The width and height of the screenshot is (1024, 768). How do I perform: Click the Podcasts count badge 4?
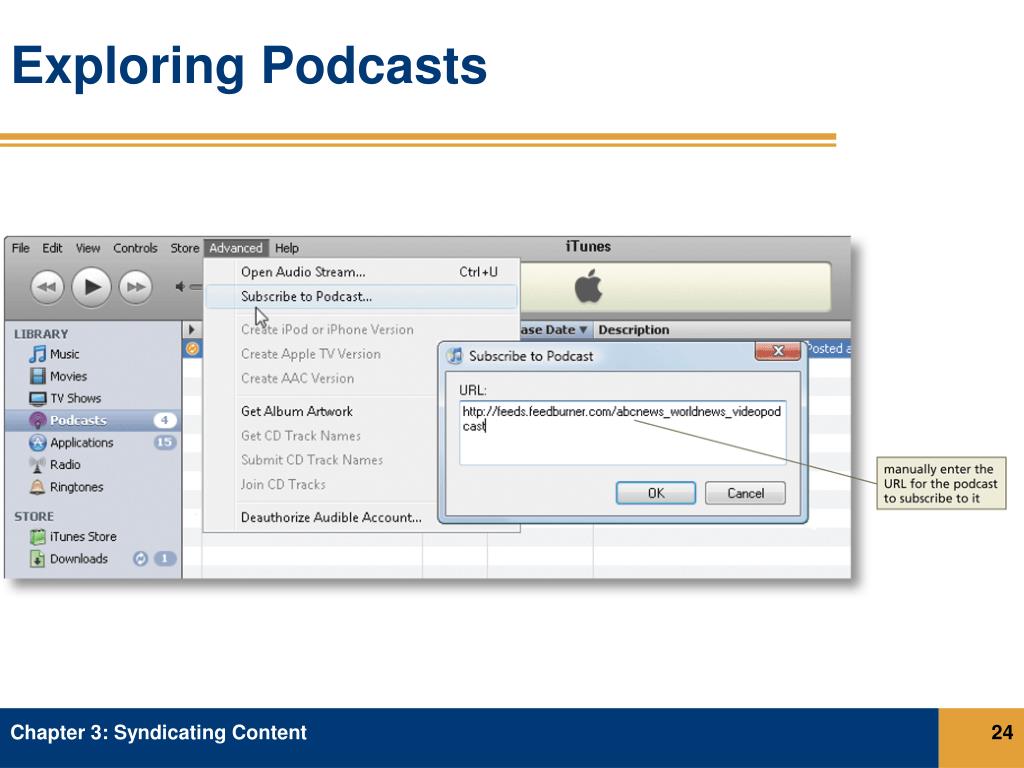[165, 421]
